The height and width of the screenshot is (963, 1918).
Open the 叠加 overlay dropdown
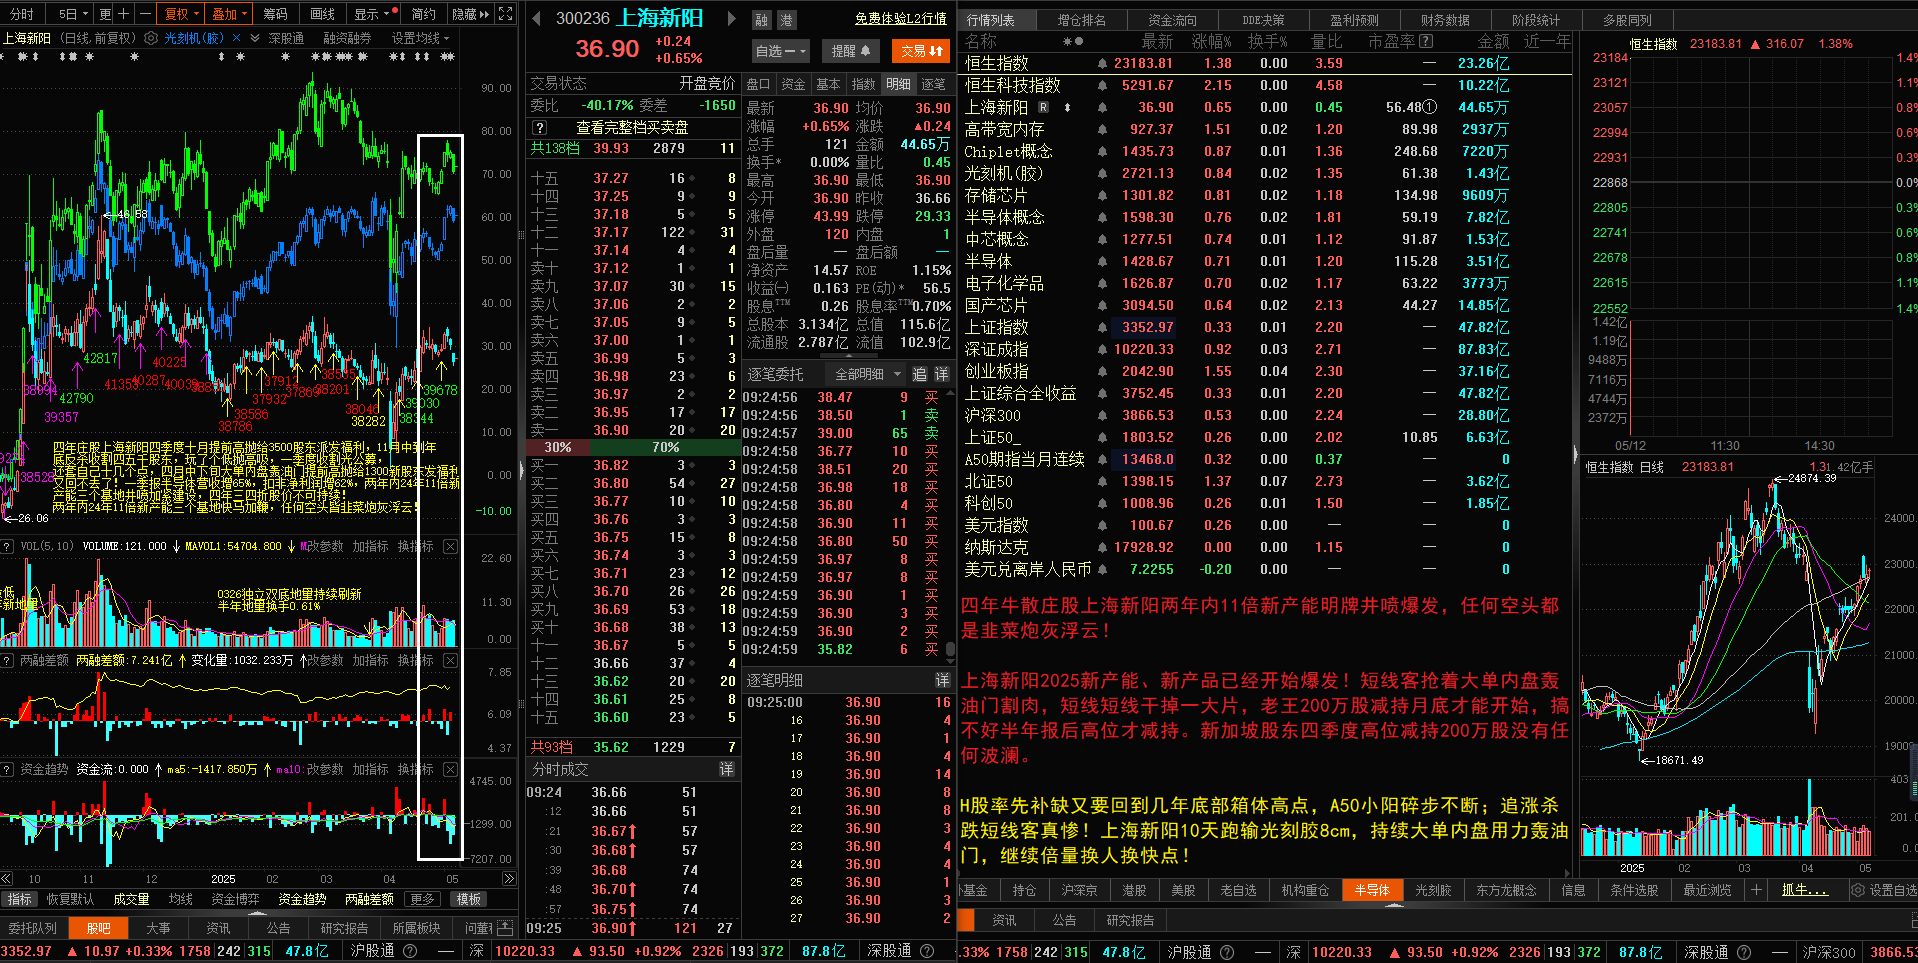[230, 14]
